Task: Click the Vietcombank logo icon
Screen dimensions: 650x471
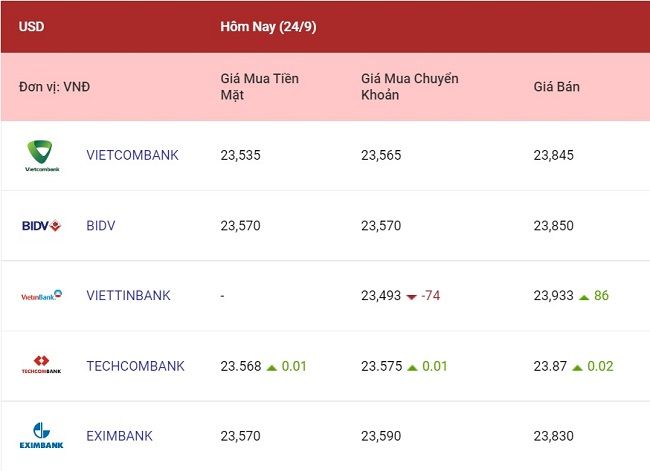Action: (41, 156)
